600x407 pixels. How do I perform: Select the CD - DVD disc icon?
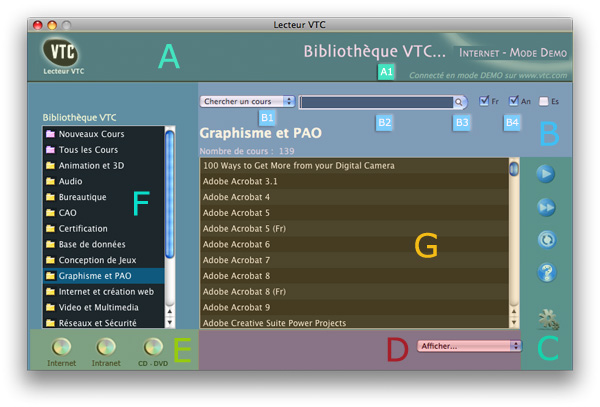153,347
